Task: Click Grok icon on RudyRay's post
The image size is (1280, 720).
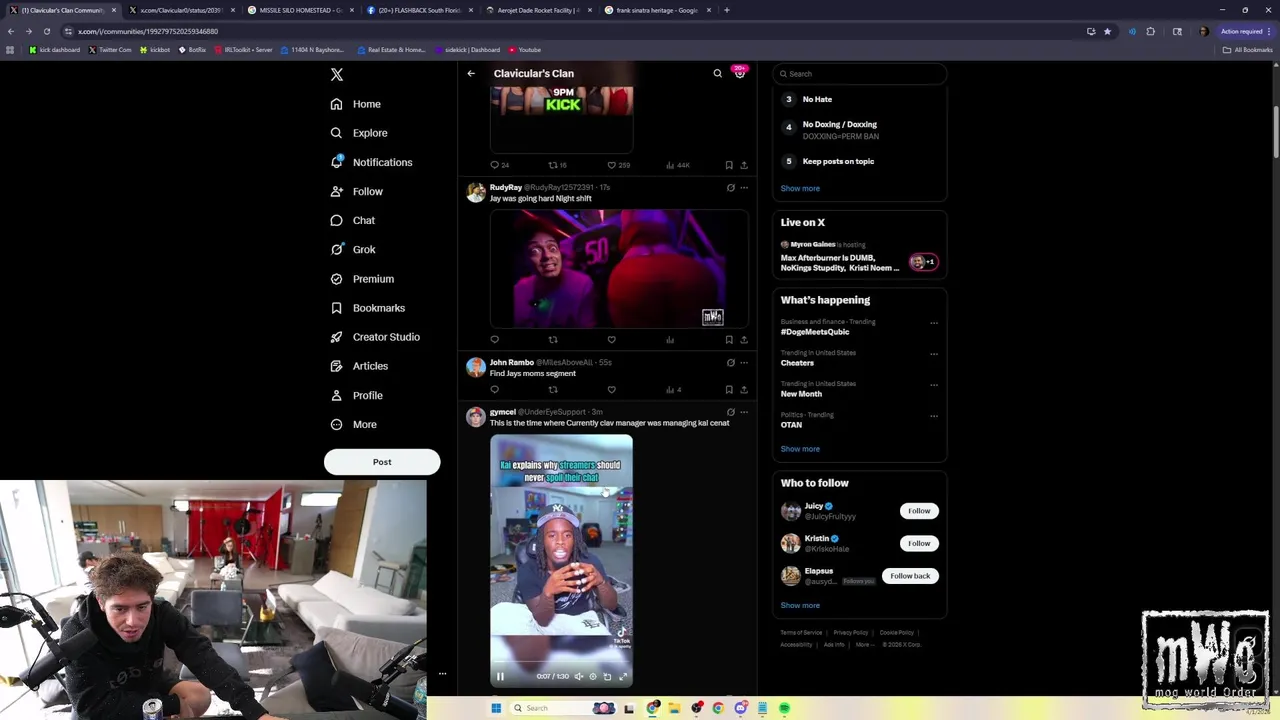Action: 731,188
